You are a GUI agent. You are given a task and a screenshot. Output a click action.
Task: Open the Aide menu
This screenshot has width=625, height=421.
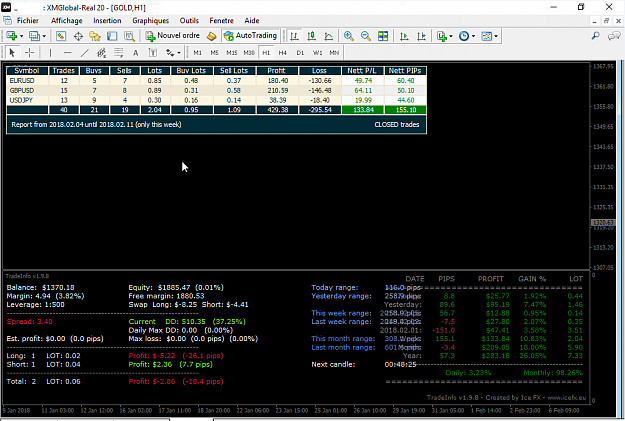point(252,21)
